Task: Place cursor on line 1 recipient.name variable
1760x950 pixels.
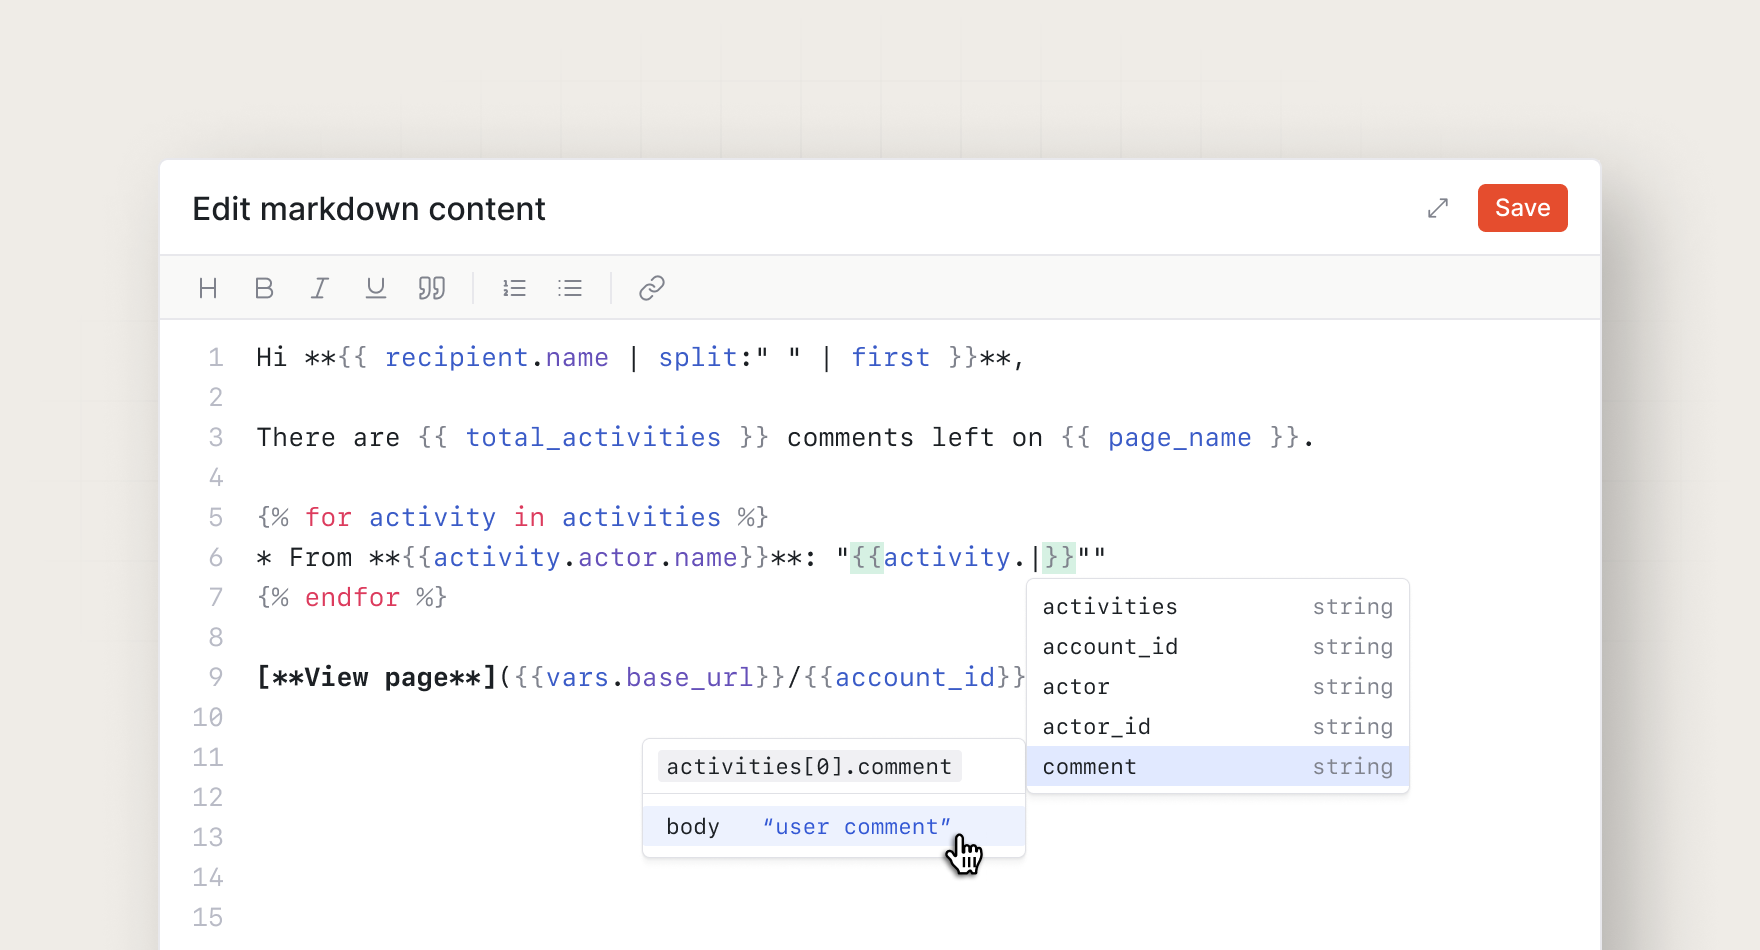Action: (x=496, y=358)
